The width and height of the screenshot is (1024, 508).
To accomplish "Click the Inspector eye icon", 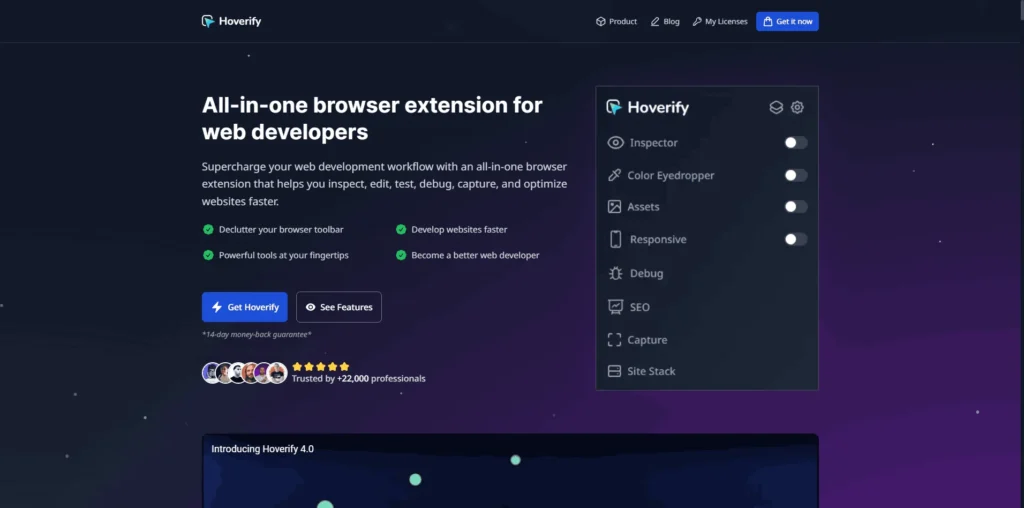I will [615, 142].
